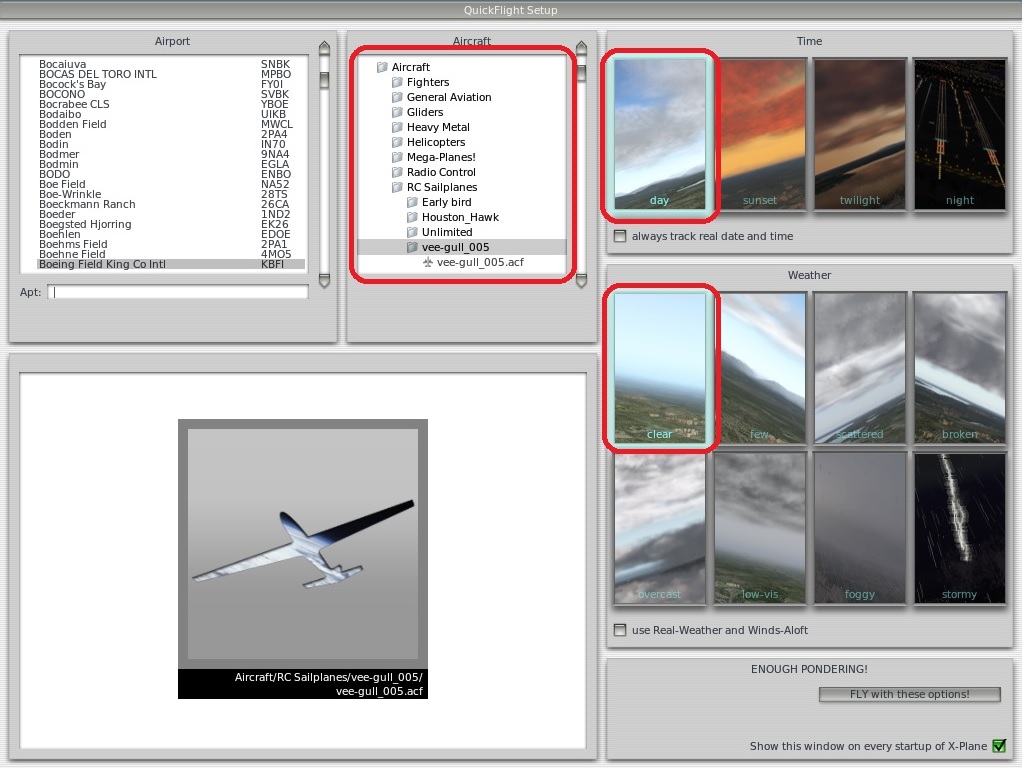Click the Apt airport search field

(x=180, y=292)
